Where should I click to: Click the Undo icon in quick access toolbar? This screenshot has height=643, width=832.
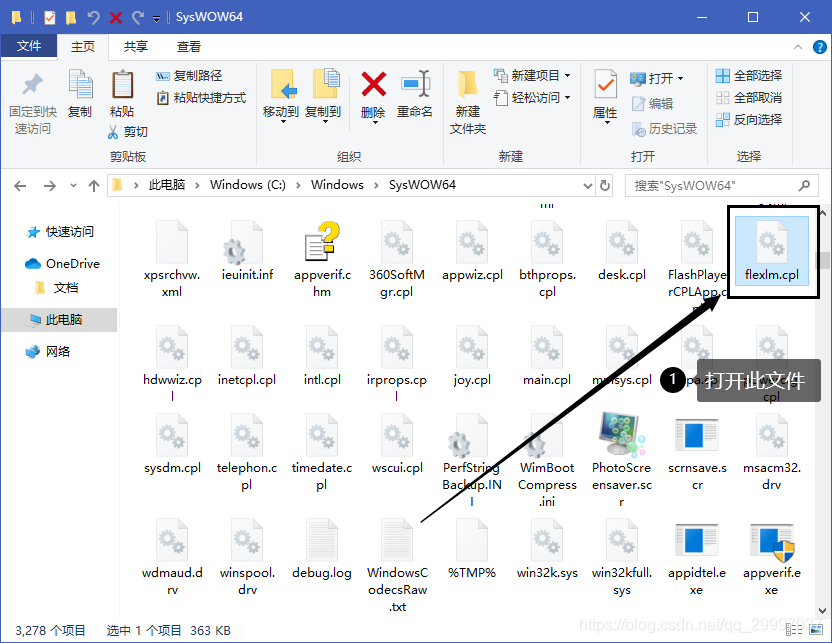tap(95, 16)
